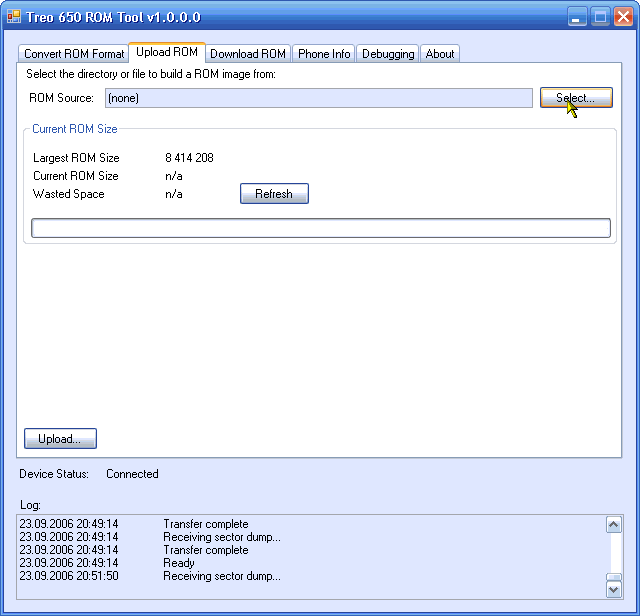
Task: Click the log scrollbar thumb
Action: (613, 577)
